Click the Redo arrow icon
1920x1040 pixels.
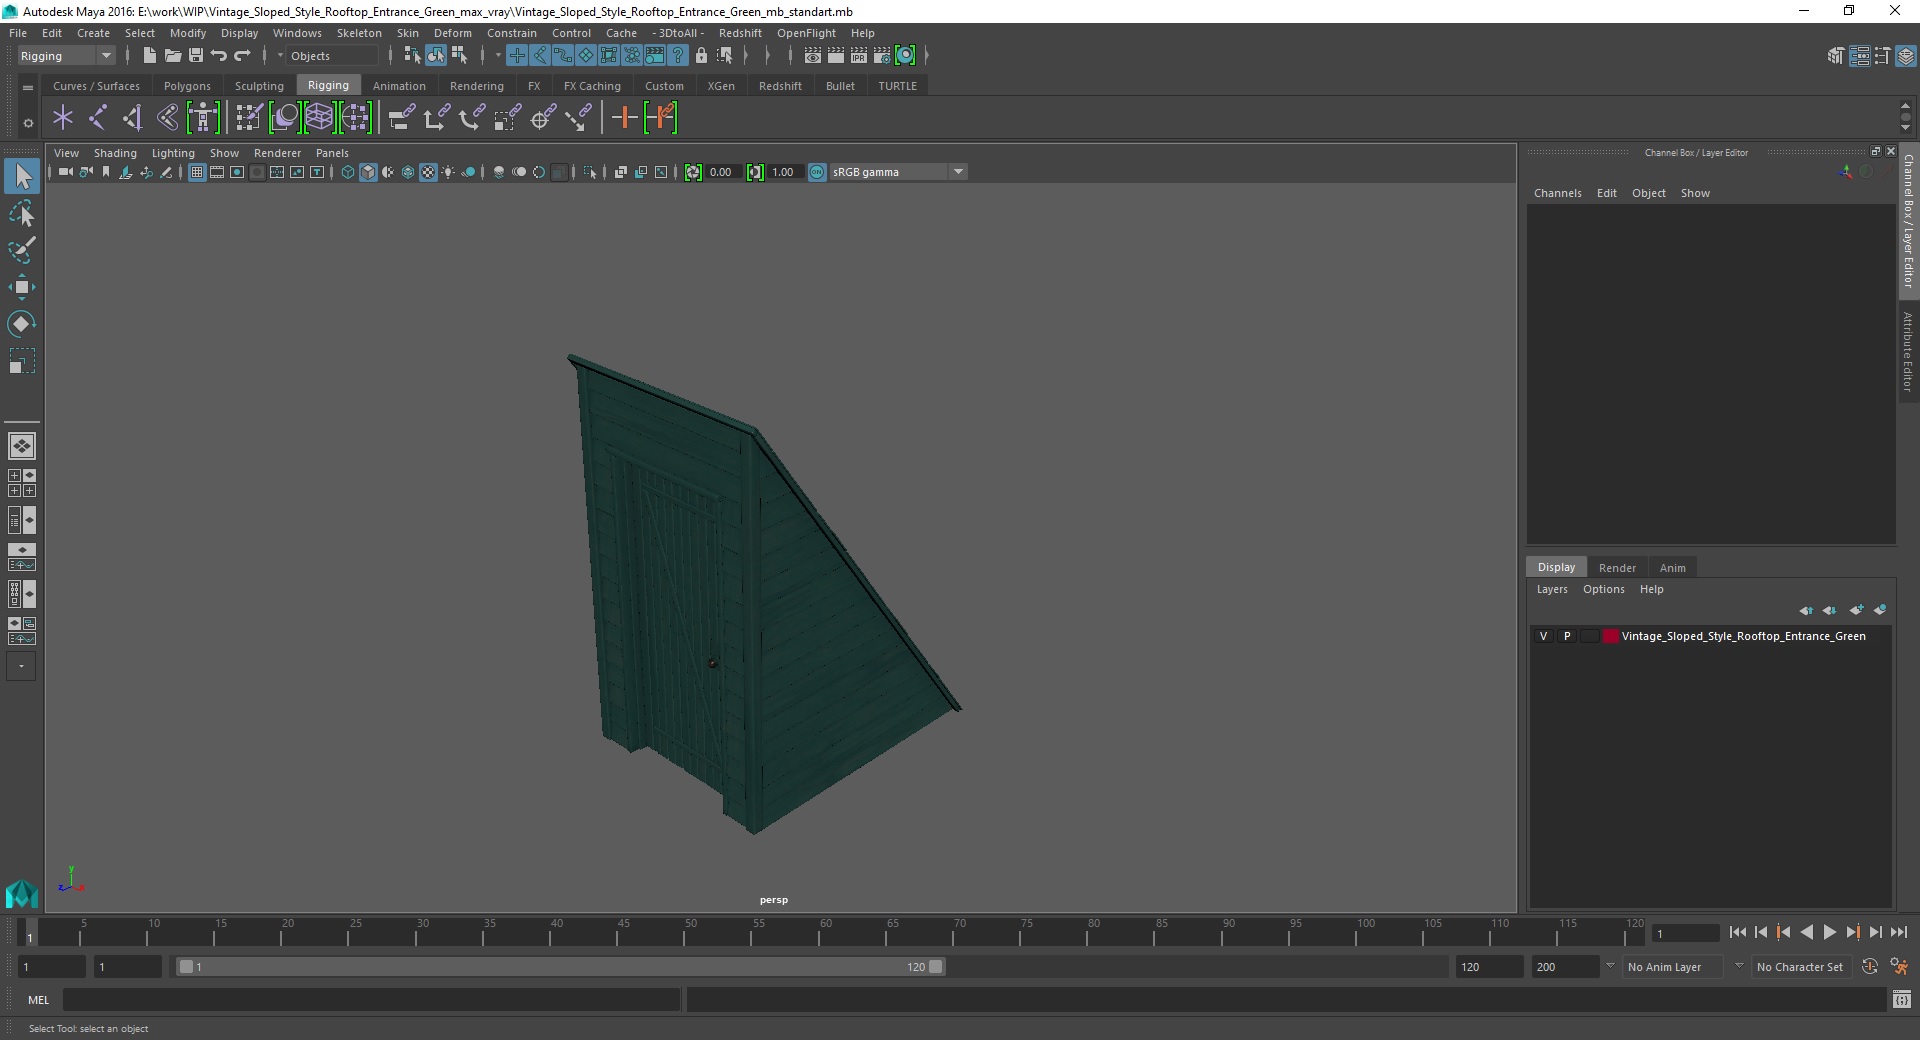coord(242,56)
